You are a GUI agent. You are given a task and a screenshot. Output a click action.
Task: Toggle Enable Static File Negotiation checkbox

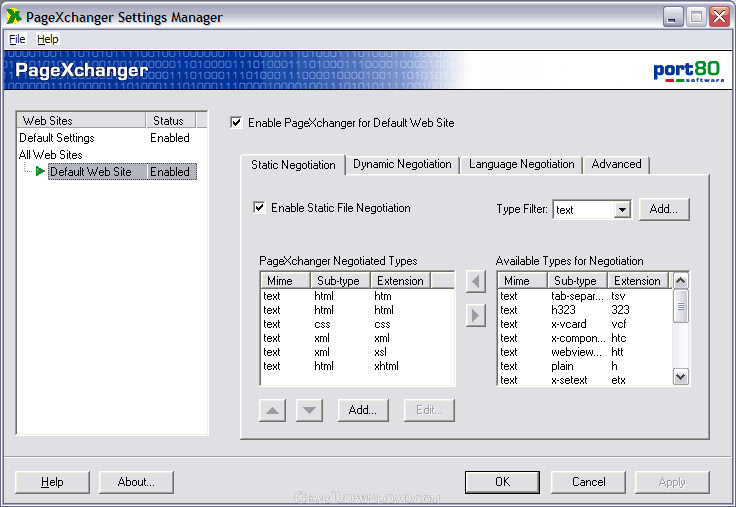tap(259, 207)
